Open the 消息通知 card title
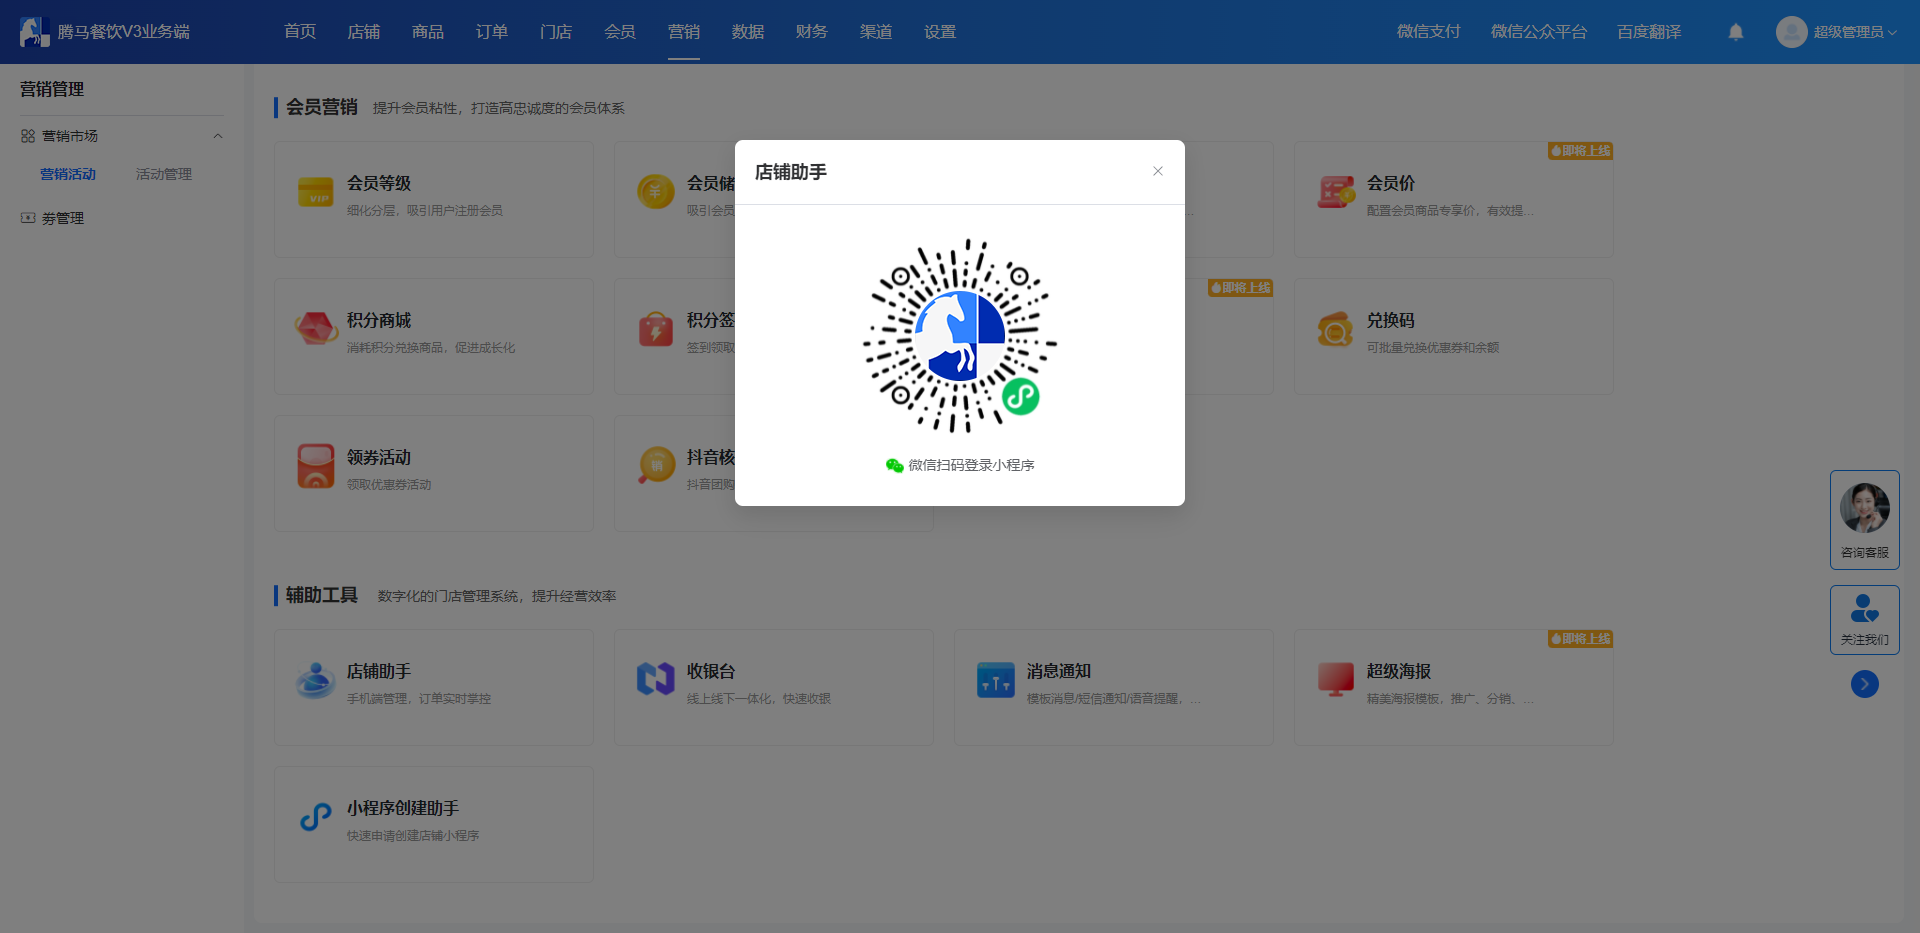 click(x=1059, y=671)
